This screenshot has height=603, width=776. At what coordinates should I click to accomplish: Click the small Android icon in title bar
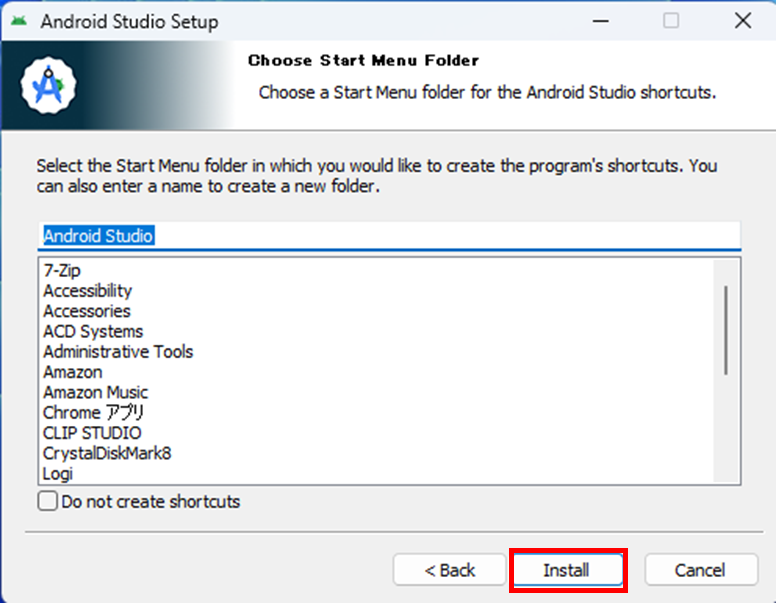coord(19,21)
